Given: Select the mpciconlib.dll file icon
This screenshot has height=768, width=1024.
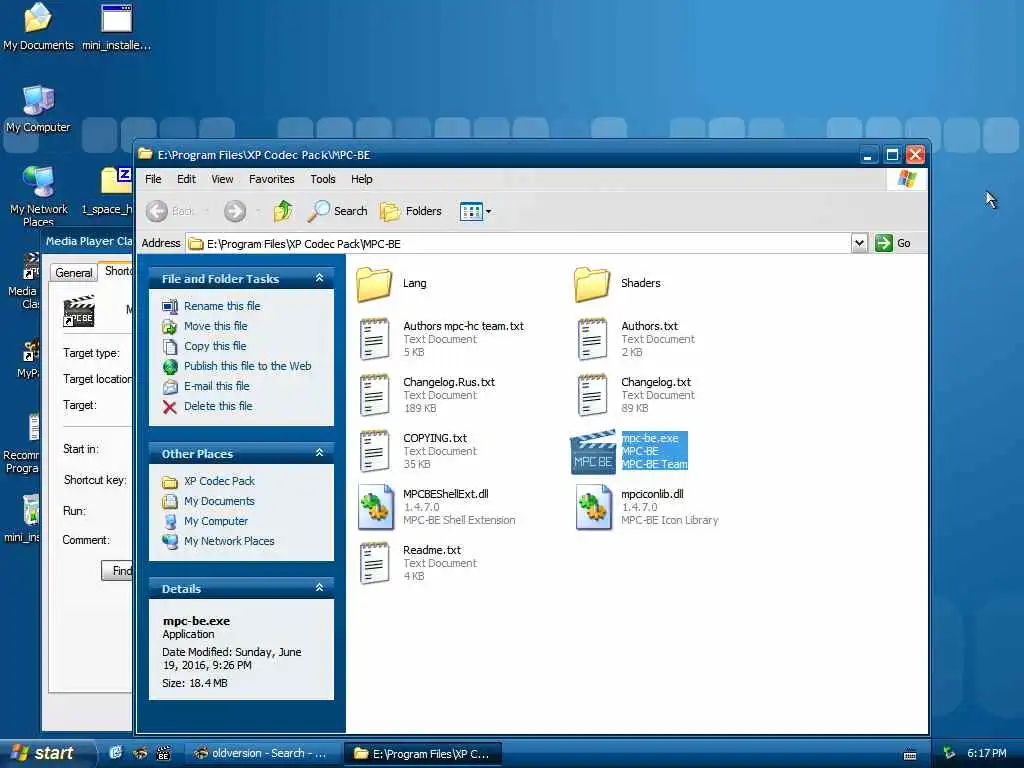Looking at the screenshot, I should [x=593, y=507].
